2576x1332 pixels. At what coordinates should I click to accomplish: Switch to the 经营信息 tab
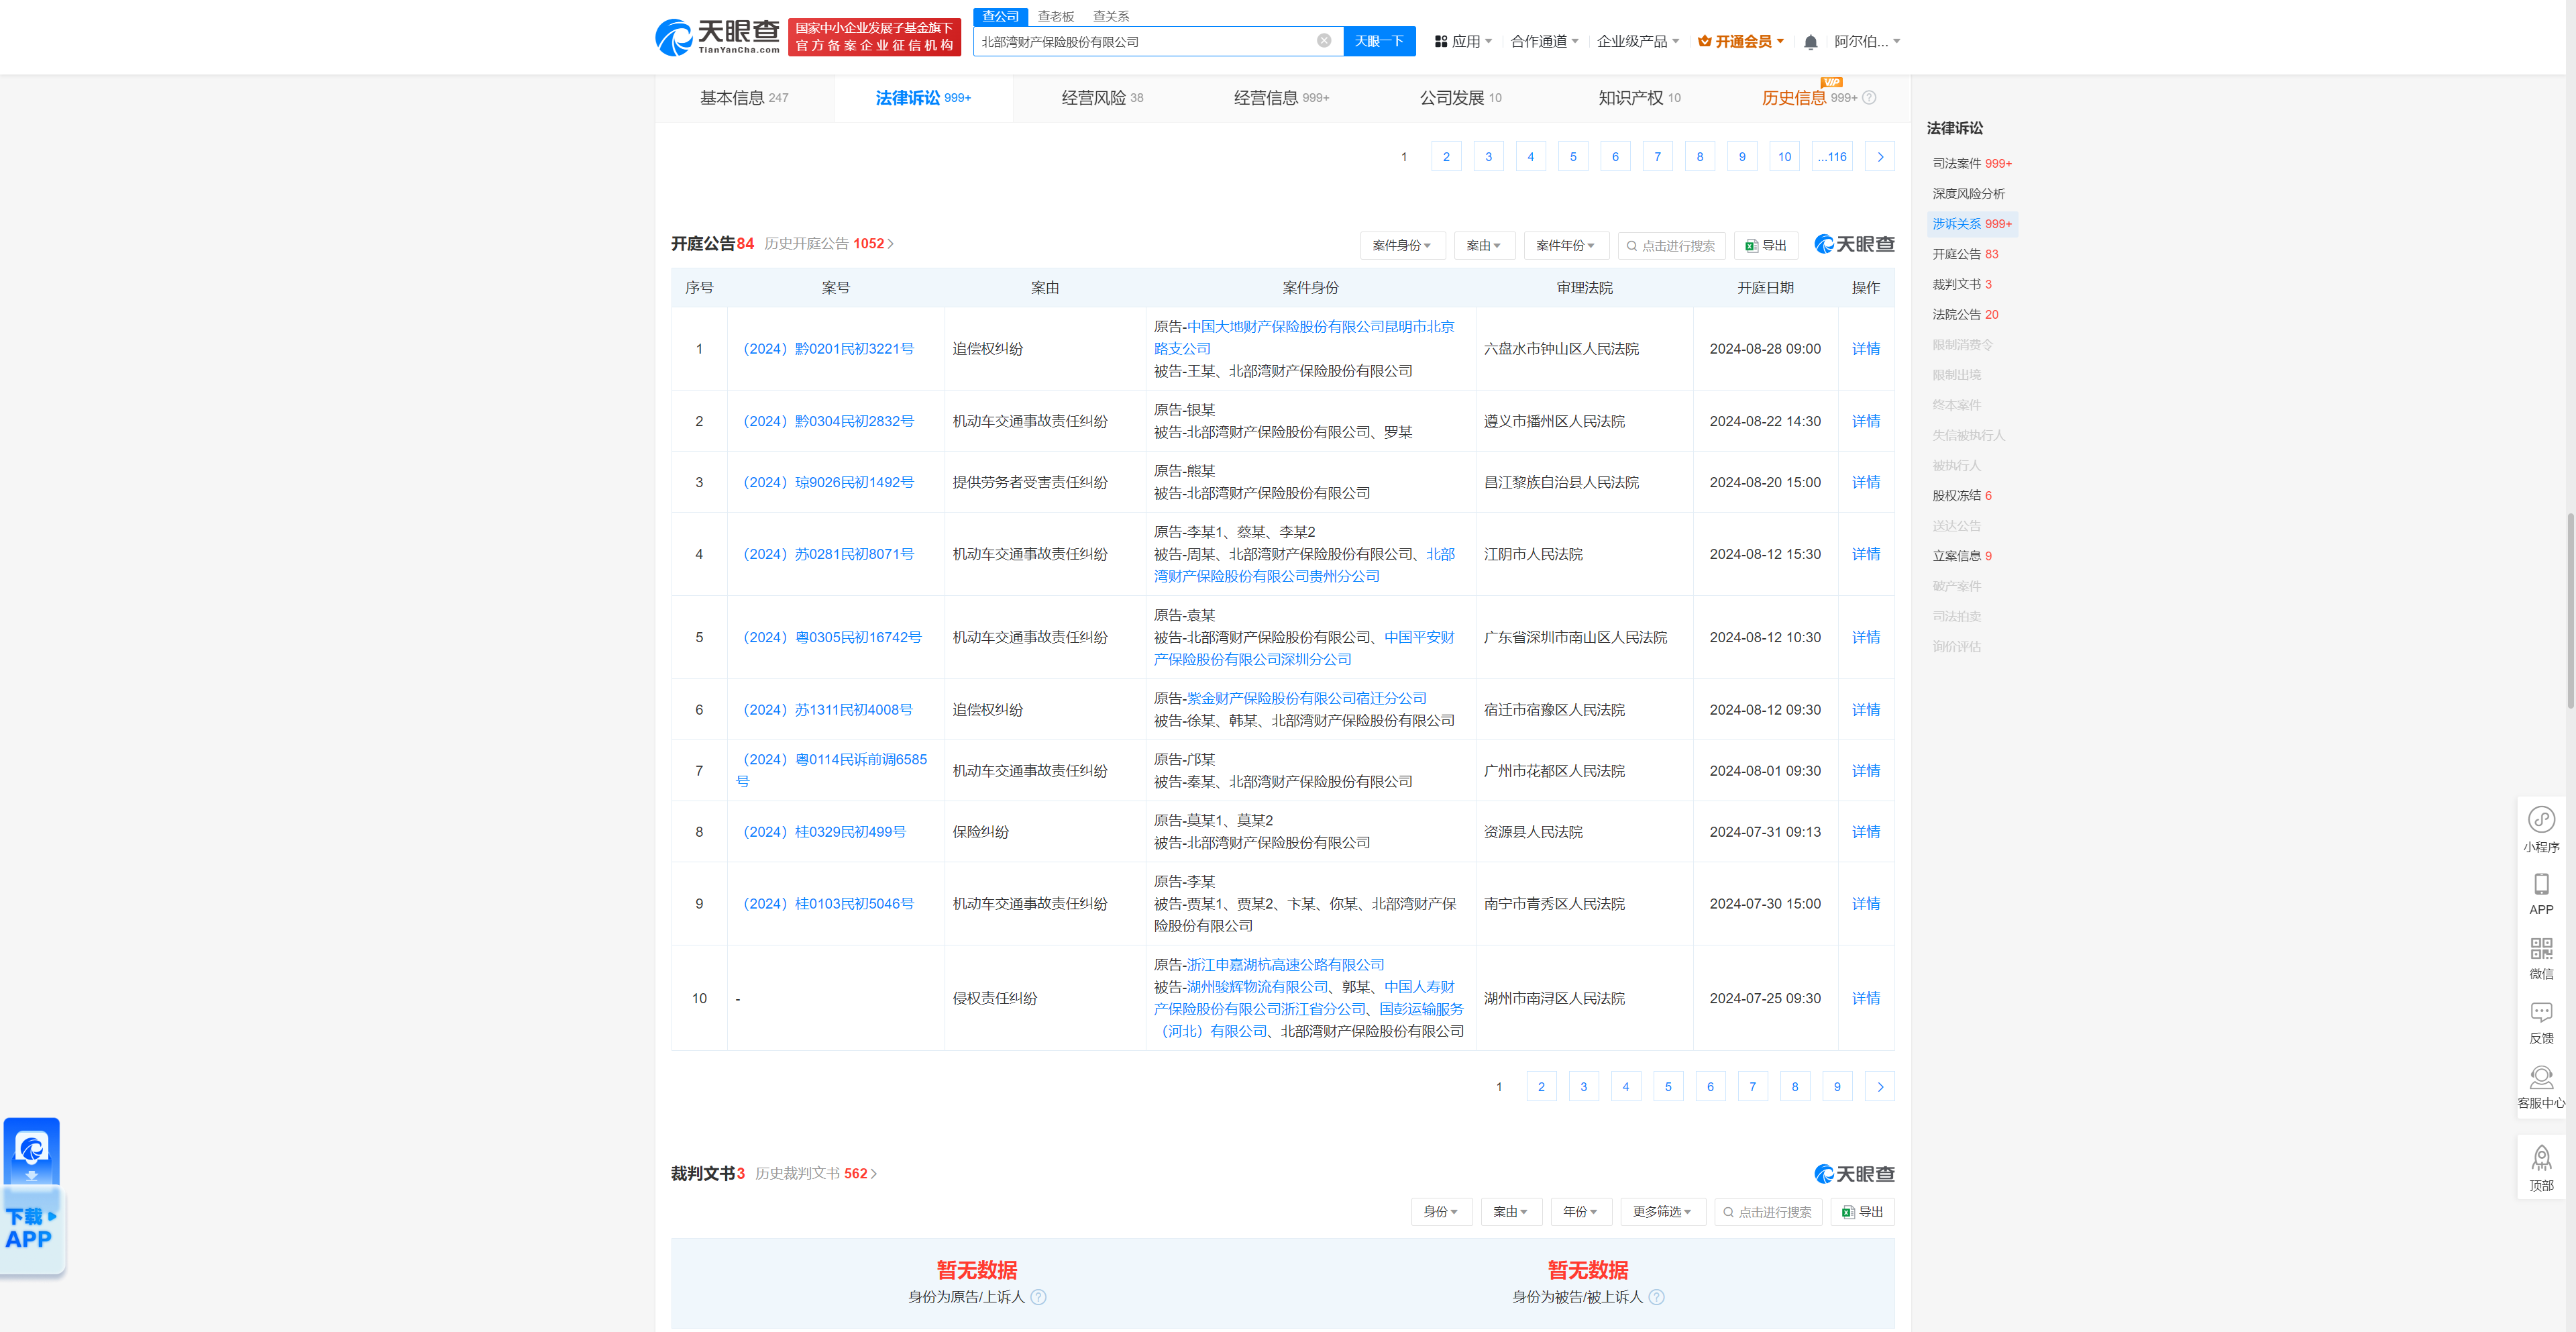pos(1281,97)
